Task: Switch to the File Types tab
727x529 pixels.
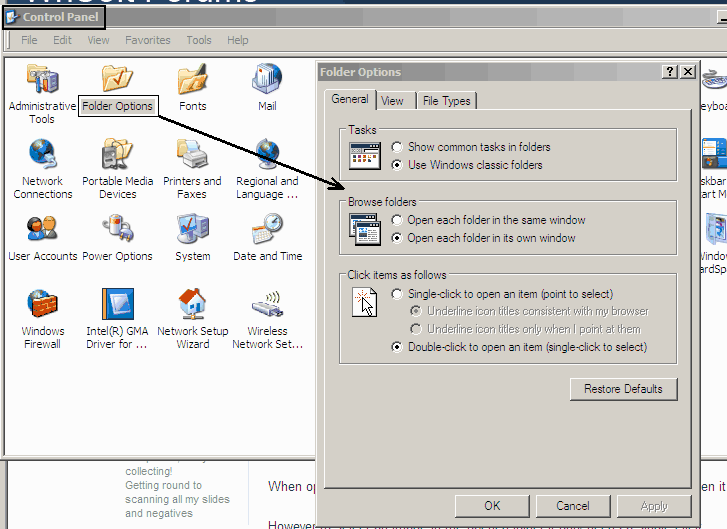Action: [446, 101]
